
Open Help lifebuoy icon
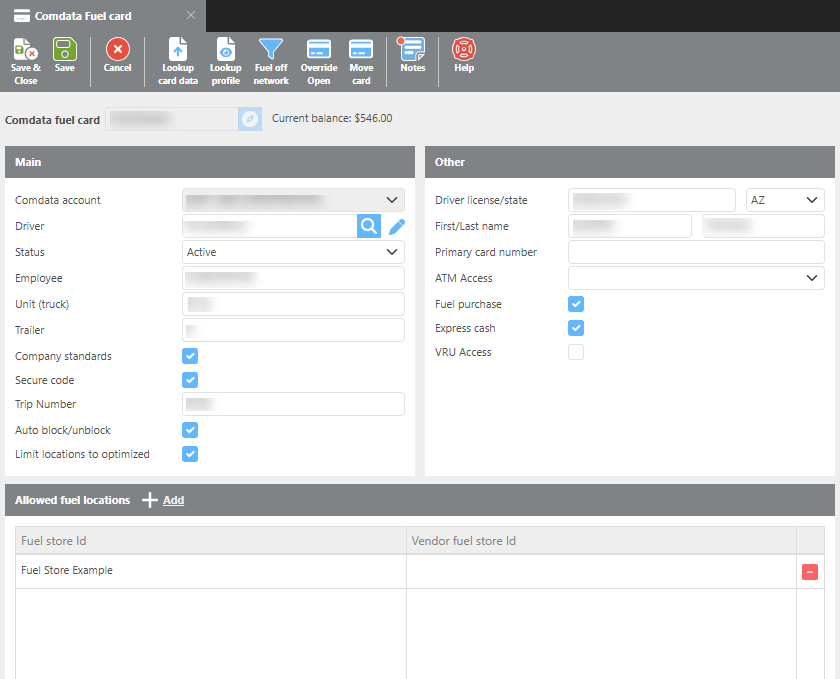point(463,49)
